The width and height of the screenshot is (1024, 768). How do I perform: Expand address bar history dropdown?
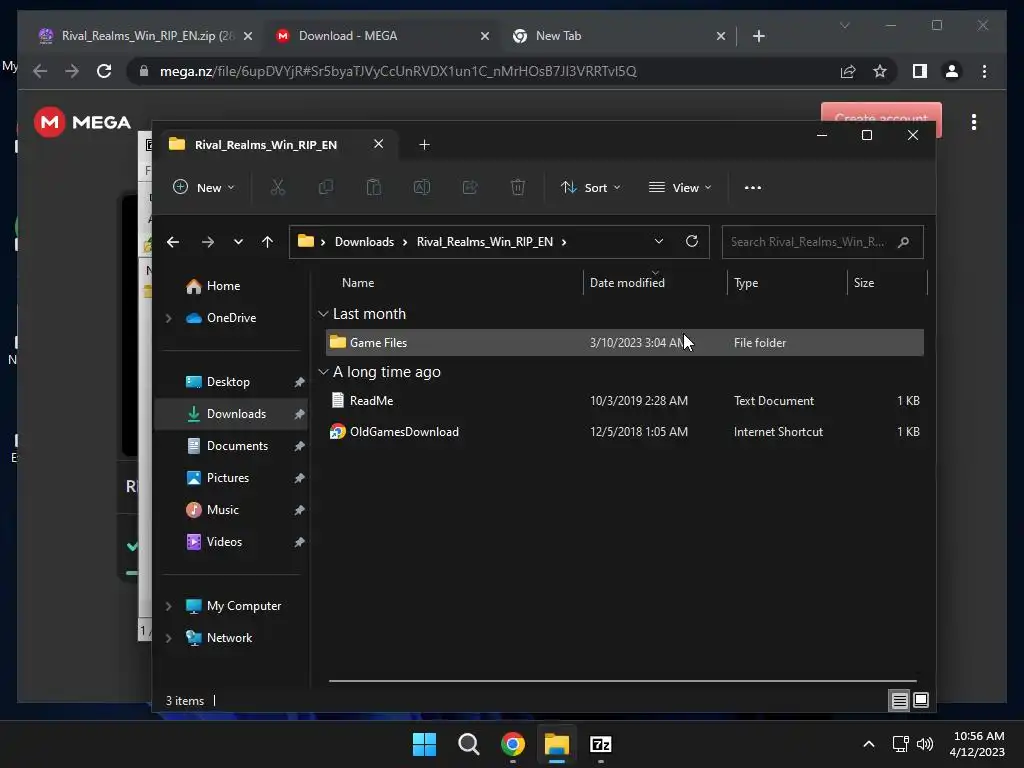(x=659, y=242)
